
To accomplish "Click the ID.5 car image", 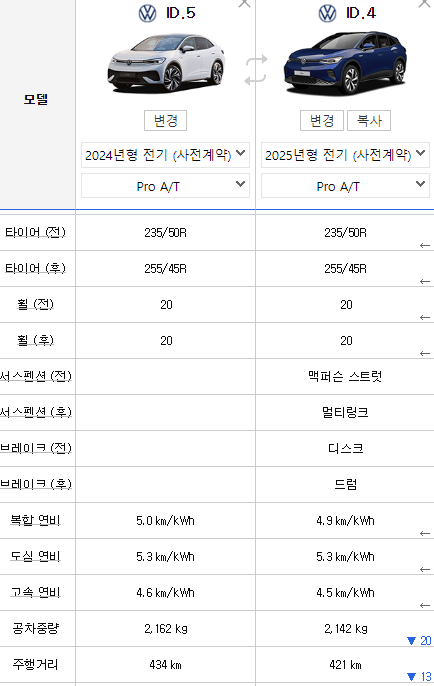I will (x=166, y=64).
